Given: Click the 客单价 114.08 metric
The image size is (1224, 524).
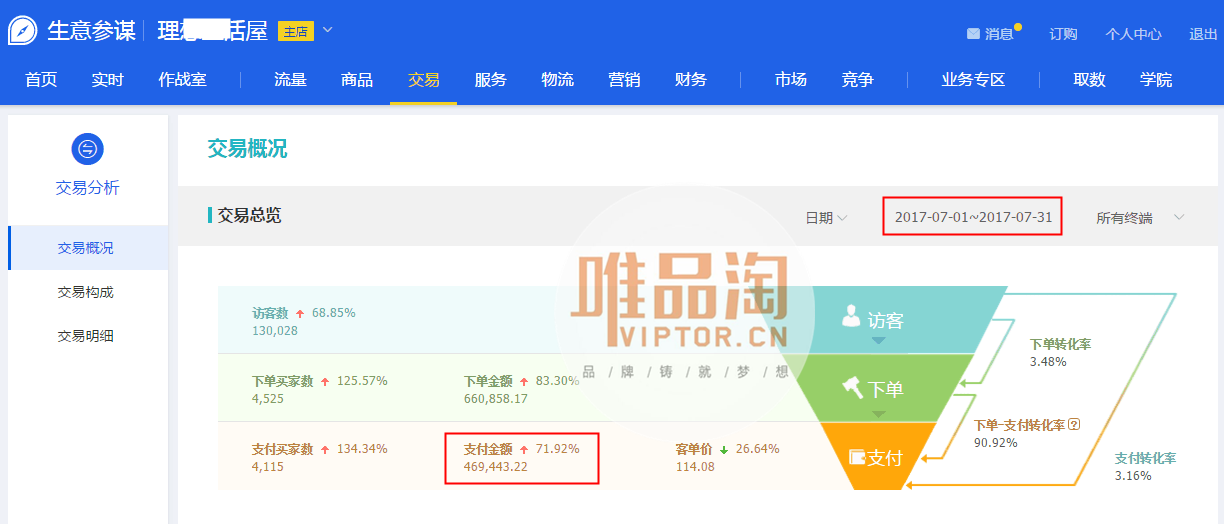Looking at the screenshot, I should tap(727, 457).
